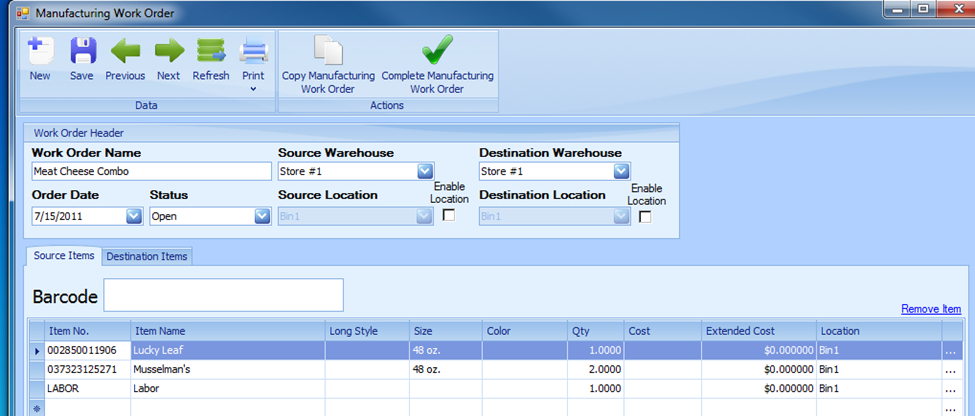Open Source Warehouse dropdown
975x416 pixels.
tap(425, 171)
